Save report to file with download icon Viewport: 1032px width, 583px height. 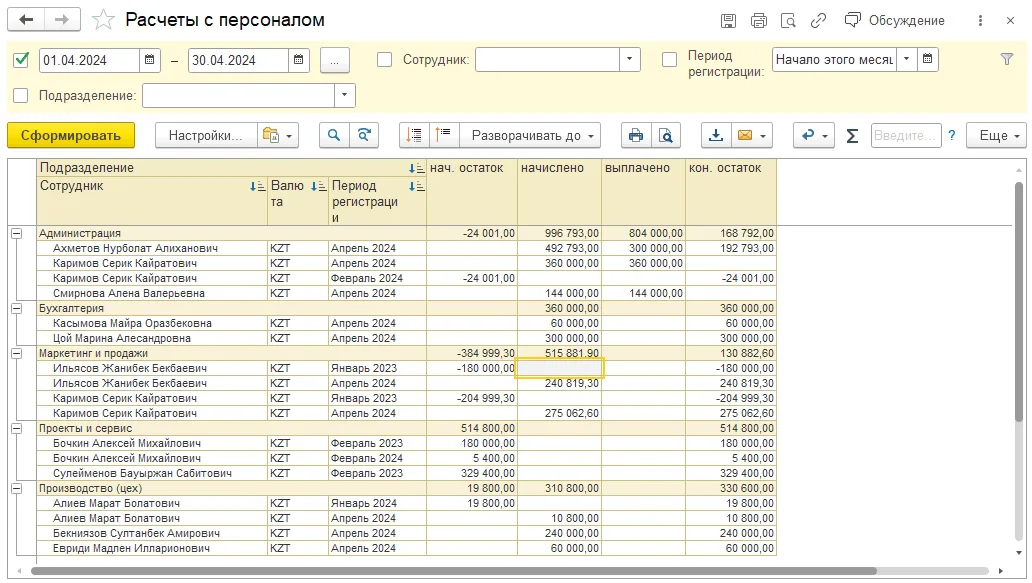(715, 135)
